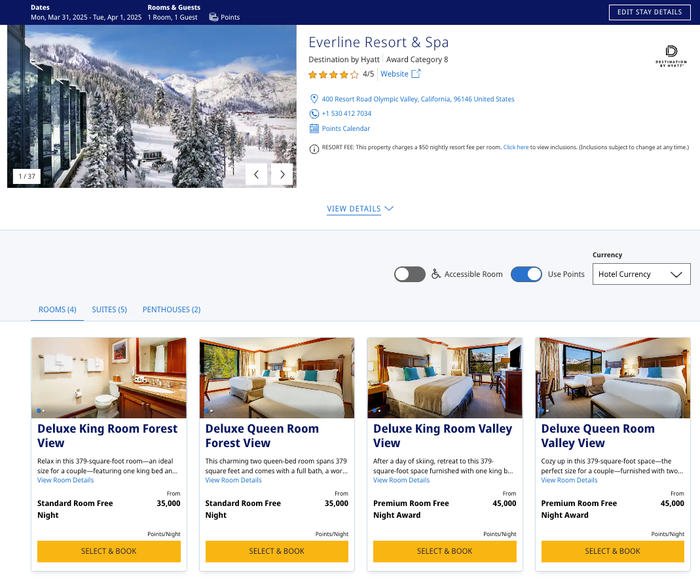Click the Deluxe King Room Valley View title

coord(442,436)
